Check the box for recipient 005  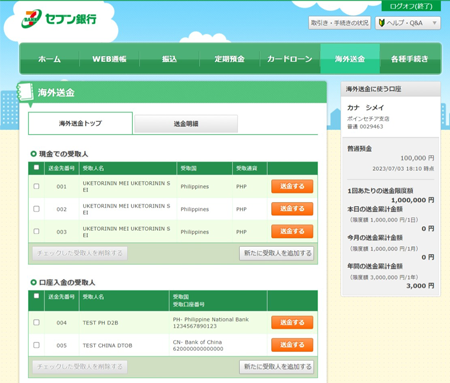pos(36,345)
